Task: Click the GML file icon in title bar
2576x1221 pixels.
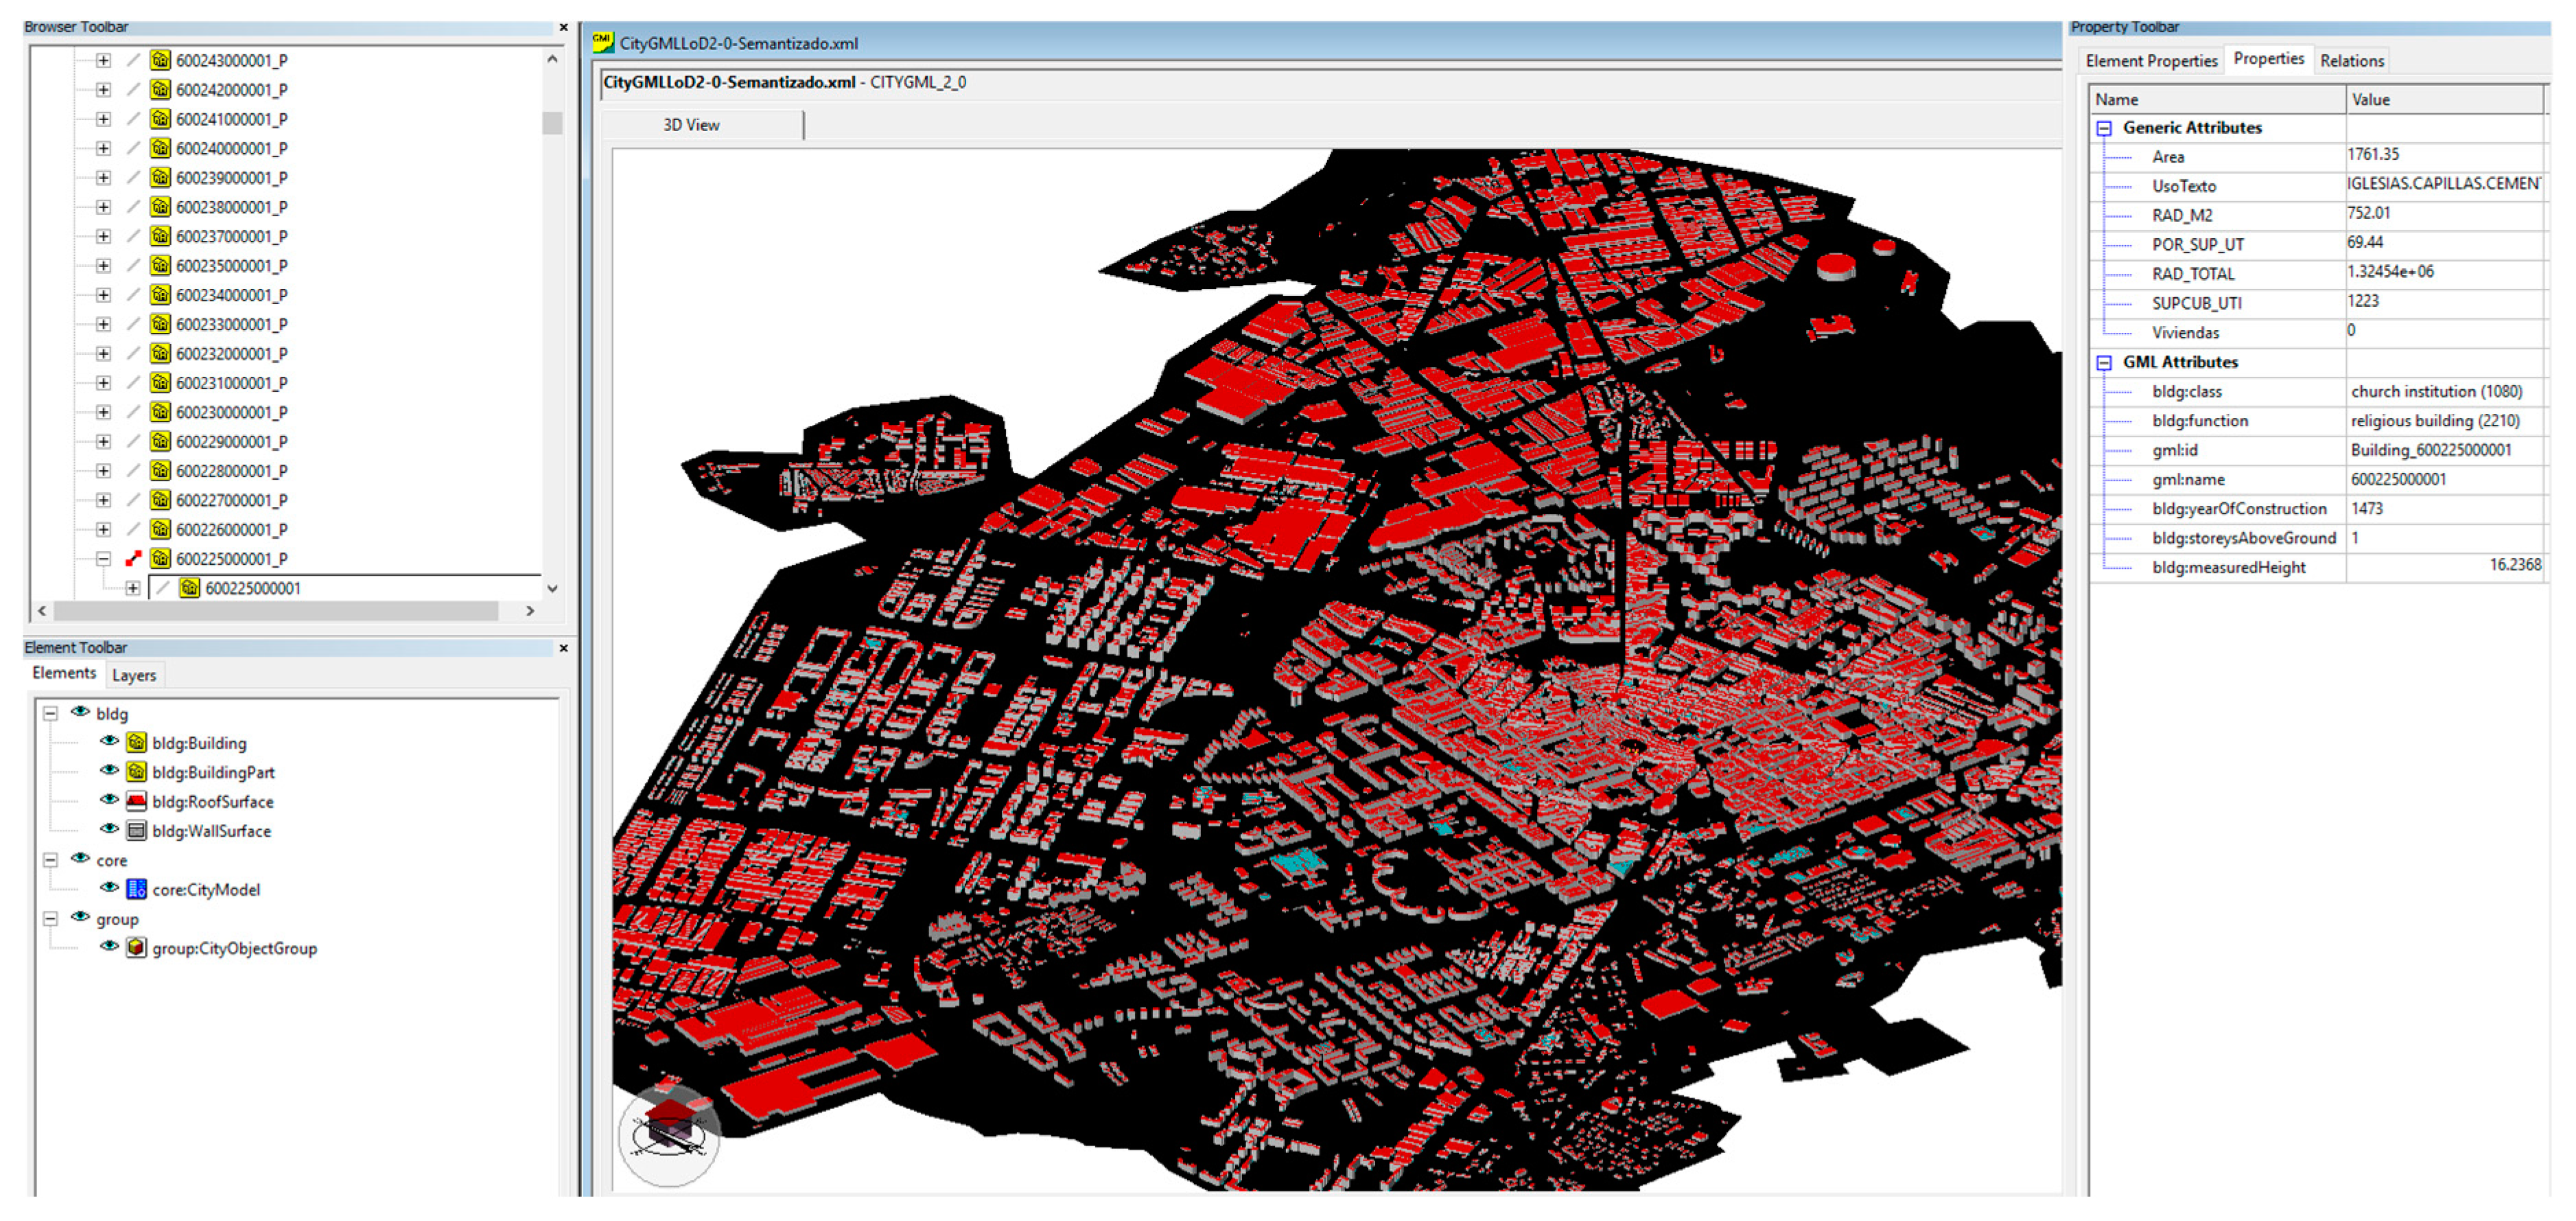Action: coord(602,42)
